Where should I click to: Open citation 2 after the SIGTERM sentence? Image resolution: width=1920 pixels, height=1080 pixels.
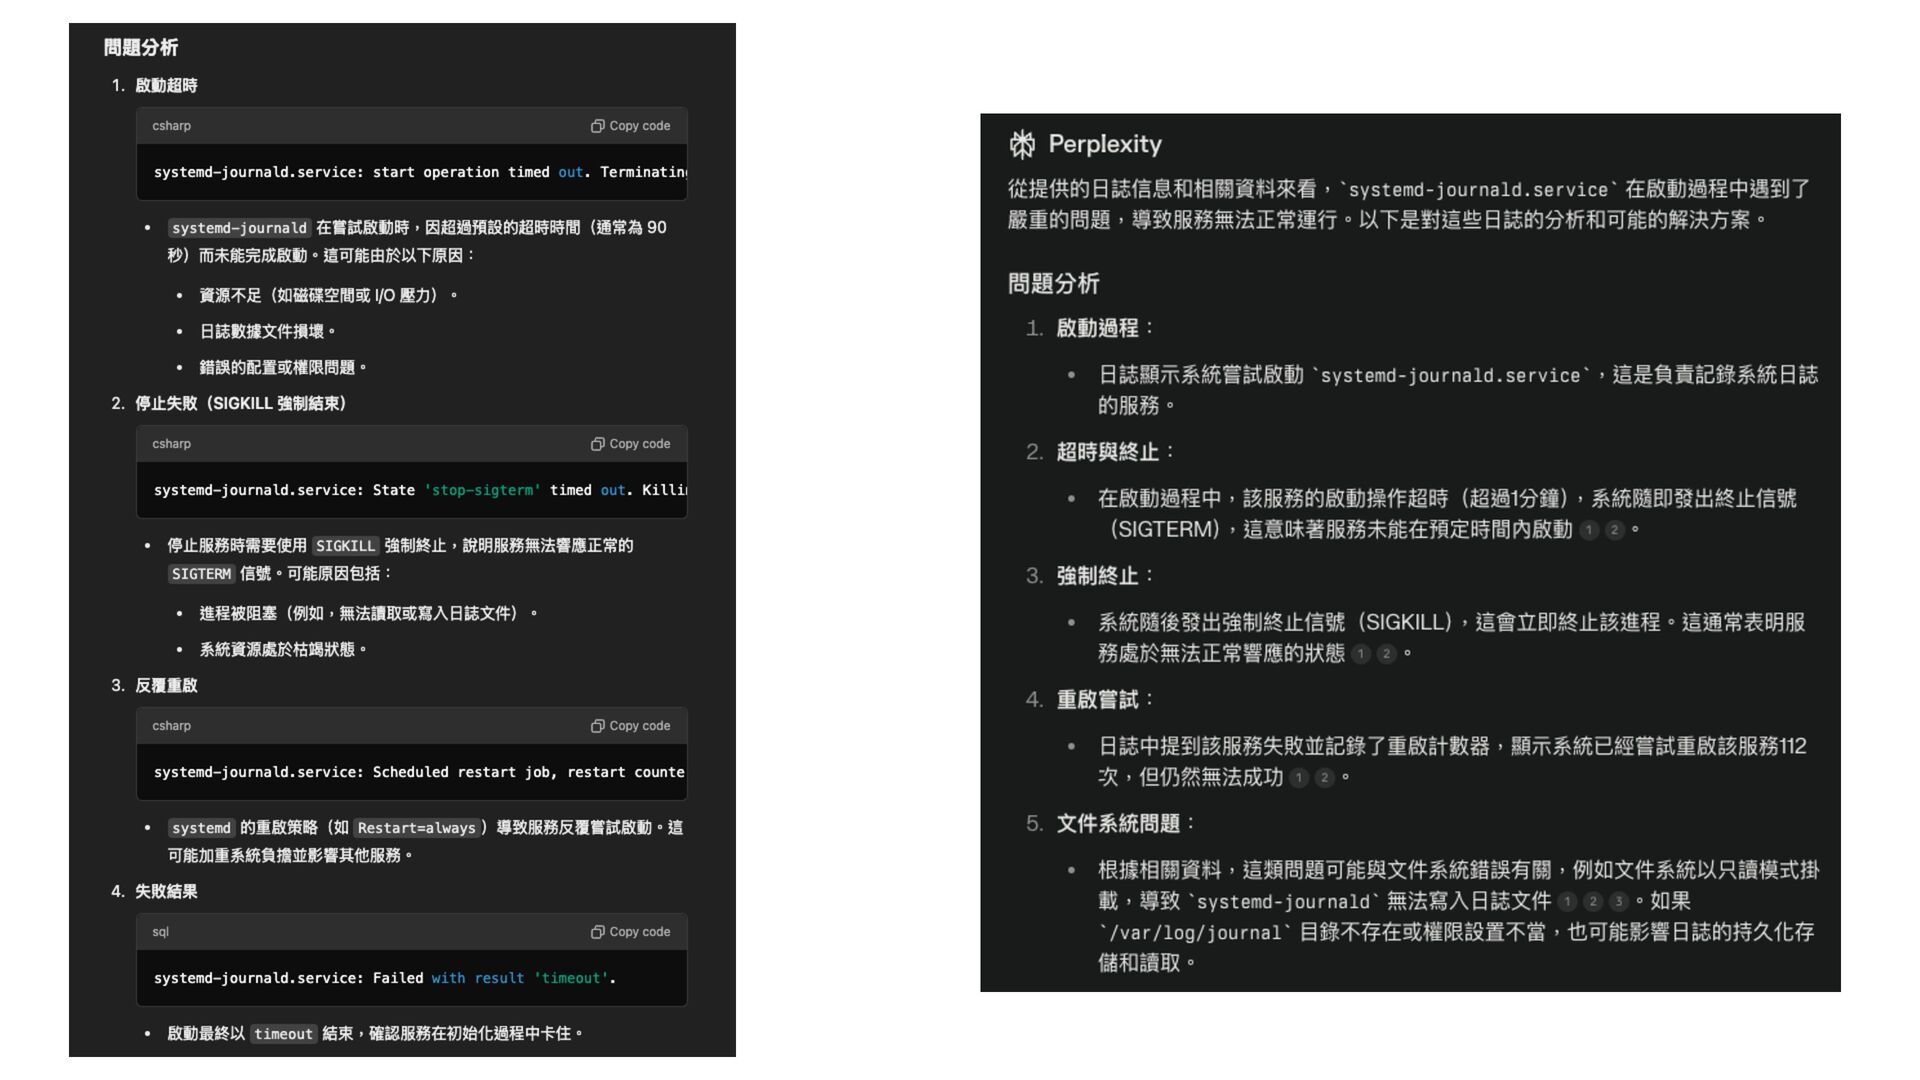coord(1614,530)
